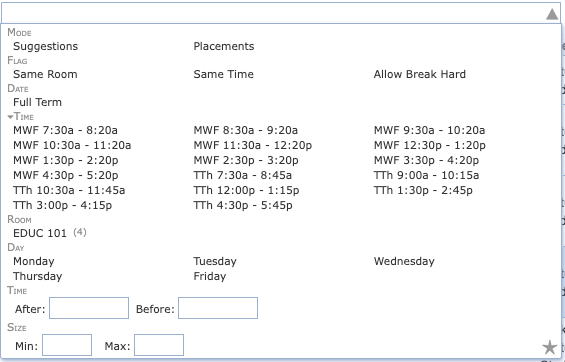The height and width of the screenshot is (362, 565).
Task: Focus the After time field
Action: (x=89, y=308)
